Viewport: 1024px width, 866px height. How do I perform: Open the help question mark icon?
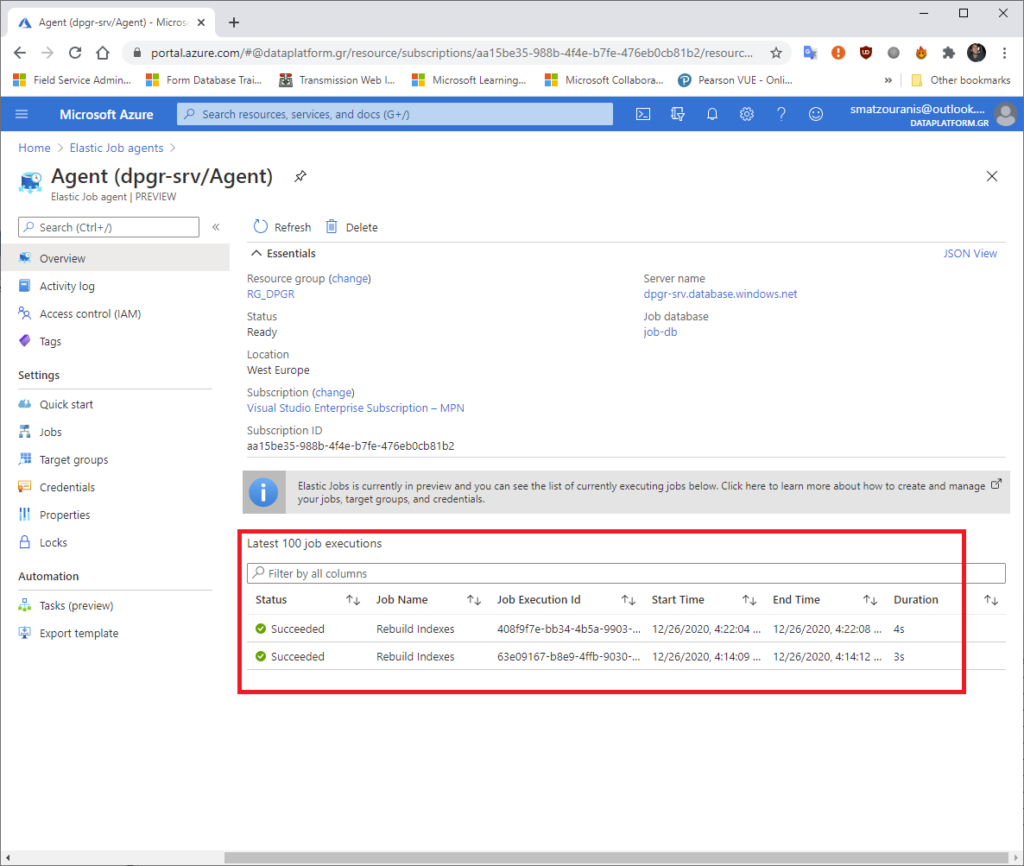(x=781, y=114)
